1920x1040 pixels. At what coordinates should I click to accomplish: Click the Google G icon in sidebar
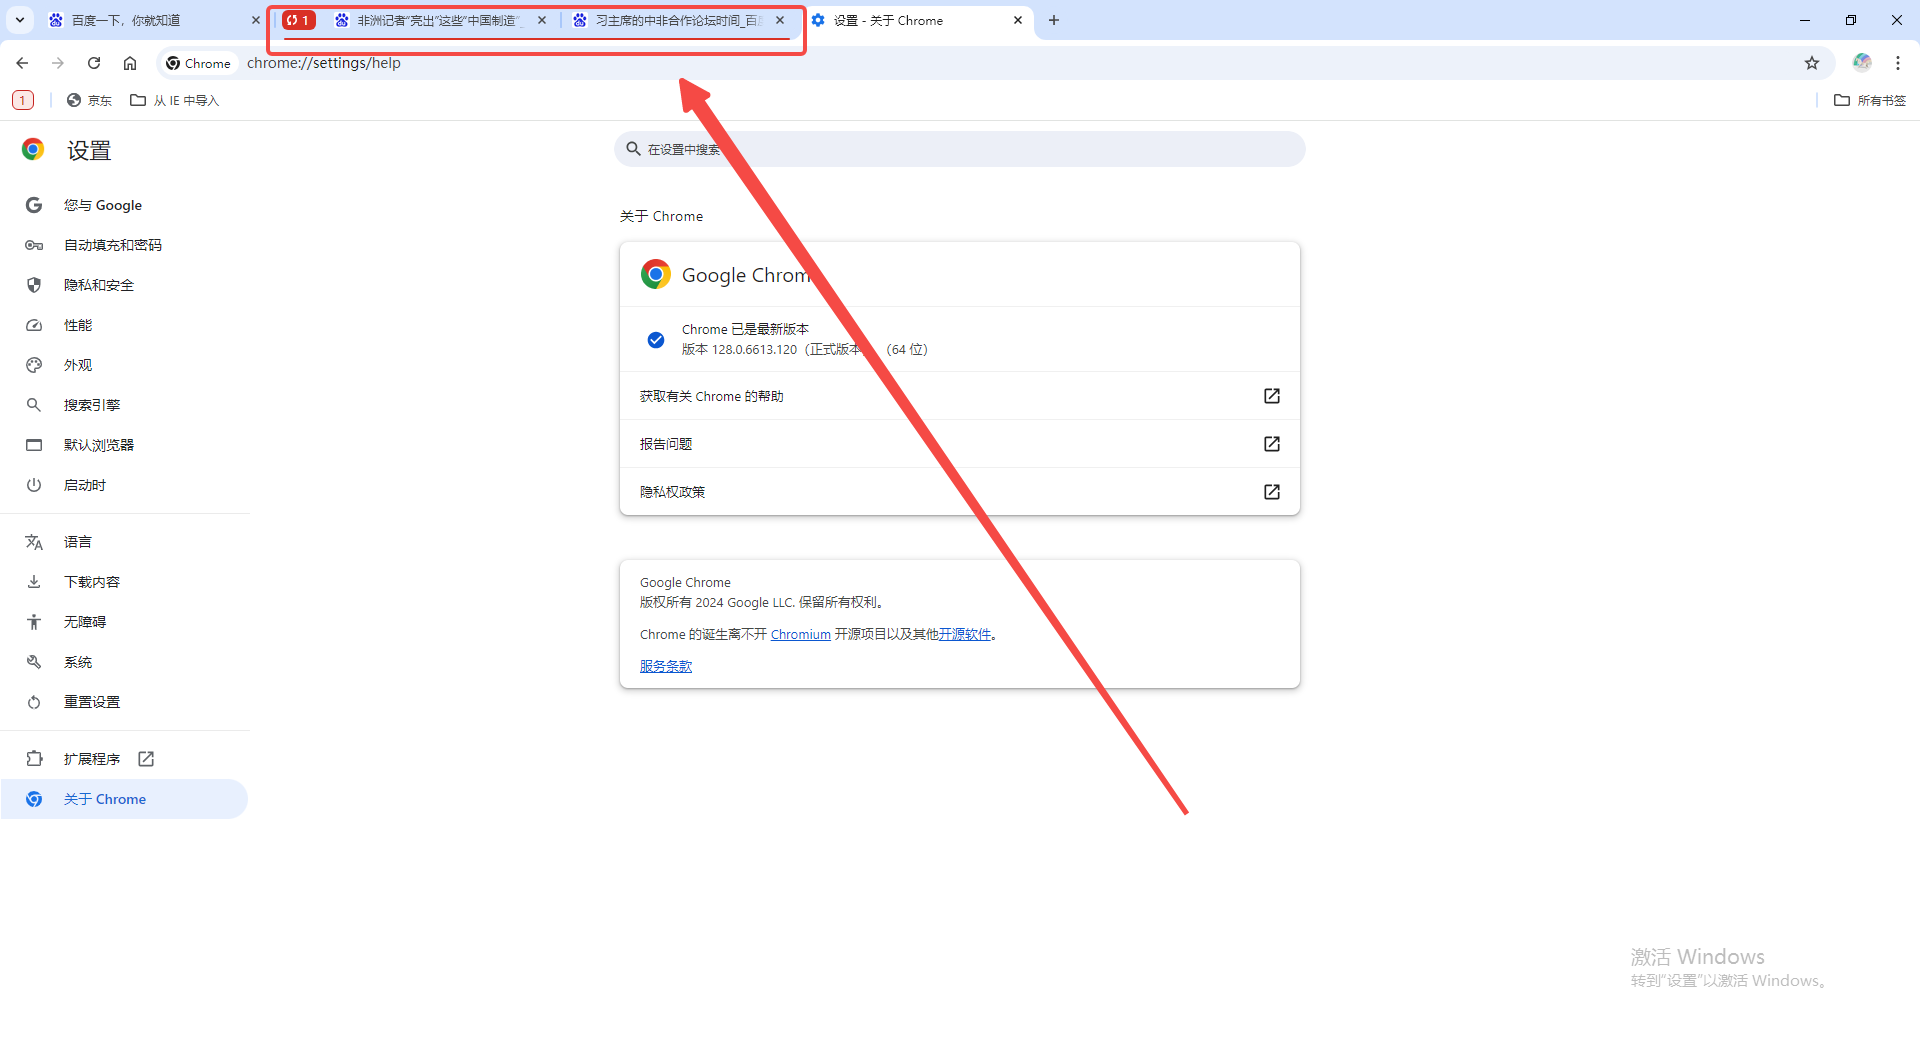34,205
